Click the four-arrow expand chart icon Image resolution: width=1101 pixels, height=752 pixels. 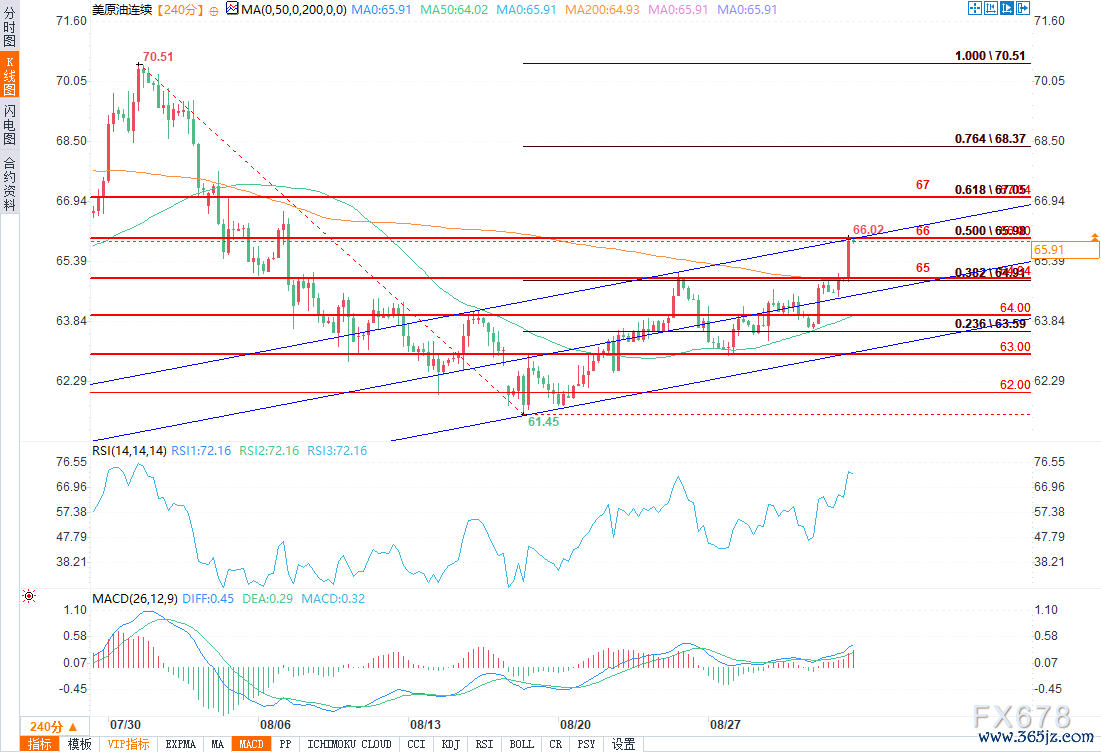click(975, 9)
